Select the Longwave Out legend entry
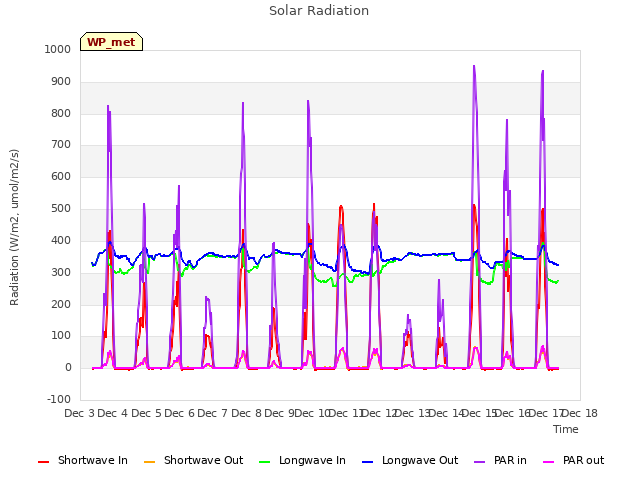This screenshot has height=480, width=640. coord(410,460)
